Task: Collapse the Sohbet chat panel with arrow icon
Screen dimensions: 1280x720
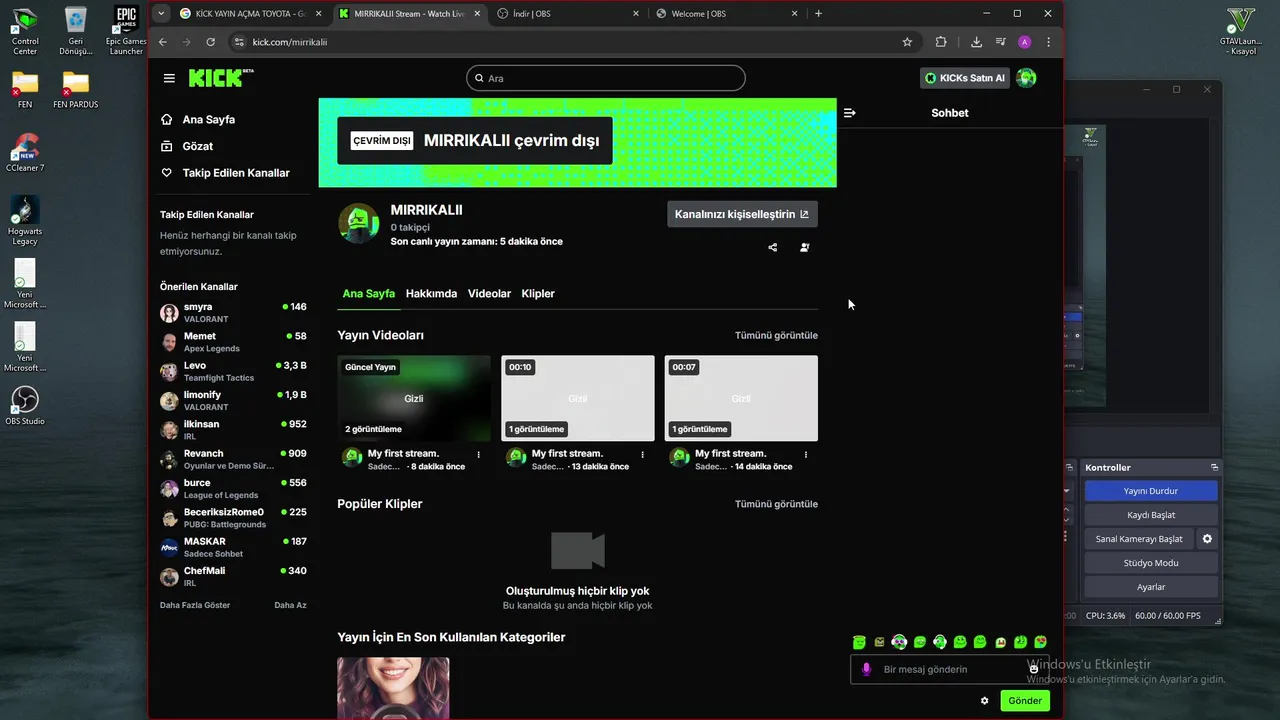Action: coord(849,113)
